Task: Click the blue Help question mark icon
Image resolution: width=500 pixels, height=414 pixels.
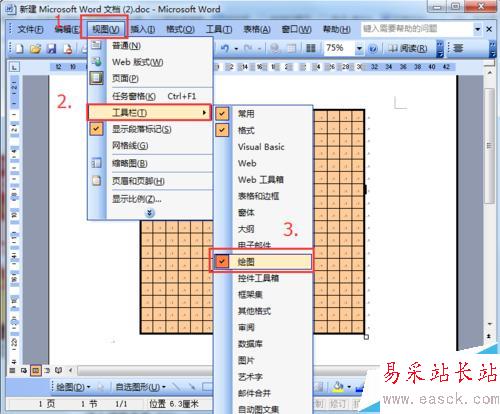Action: (373, 49)
